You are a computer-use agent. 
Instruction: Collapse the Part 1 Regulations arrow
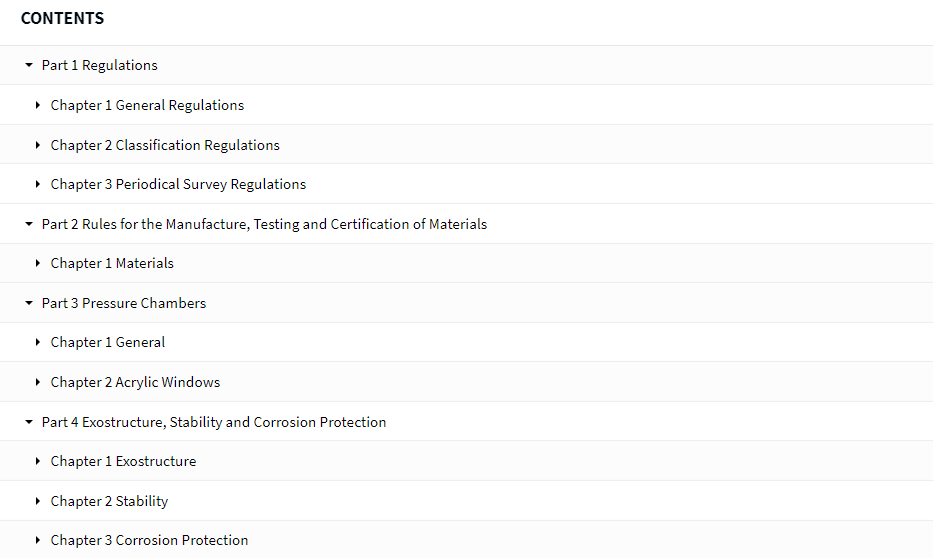click(x=29, y=65)
